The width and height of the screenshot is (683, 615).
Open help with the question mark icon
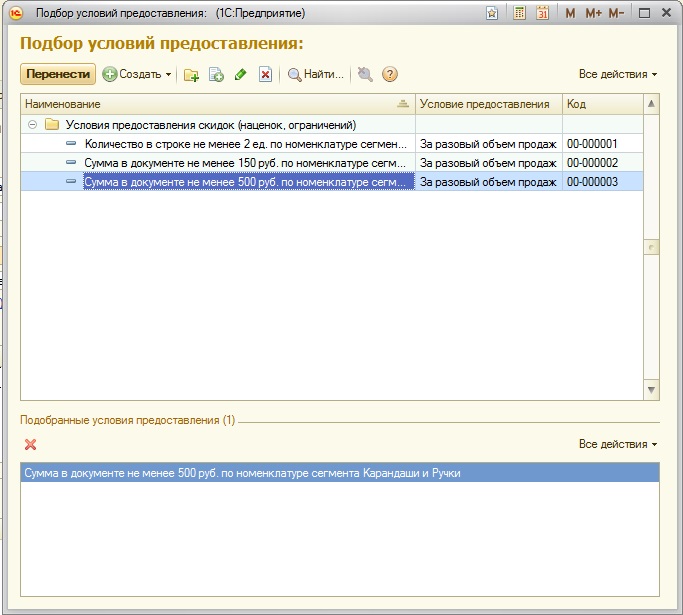pos(390,74)
